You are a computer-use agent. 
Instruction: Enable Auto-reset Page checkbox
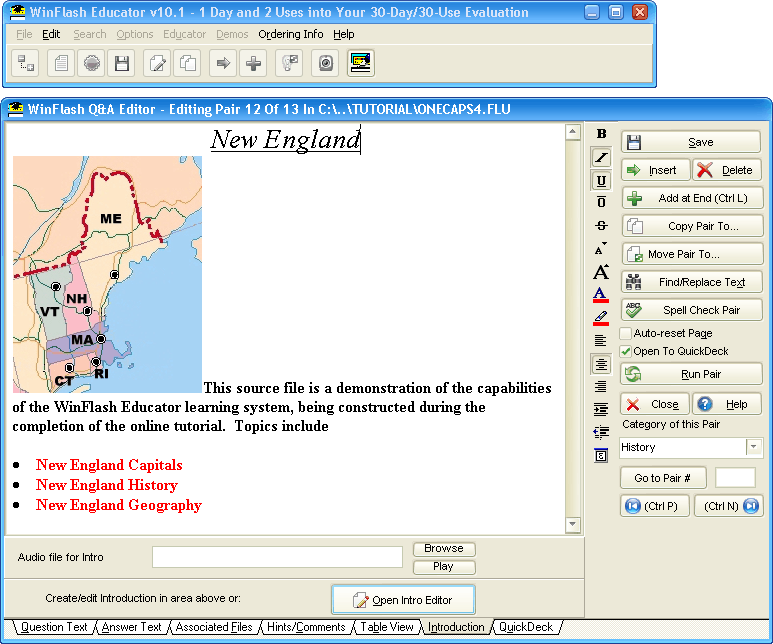tap(626, 333)
